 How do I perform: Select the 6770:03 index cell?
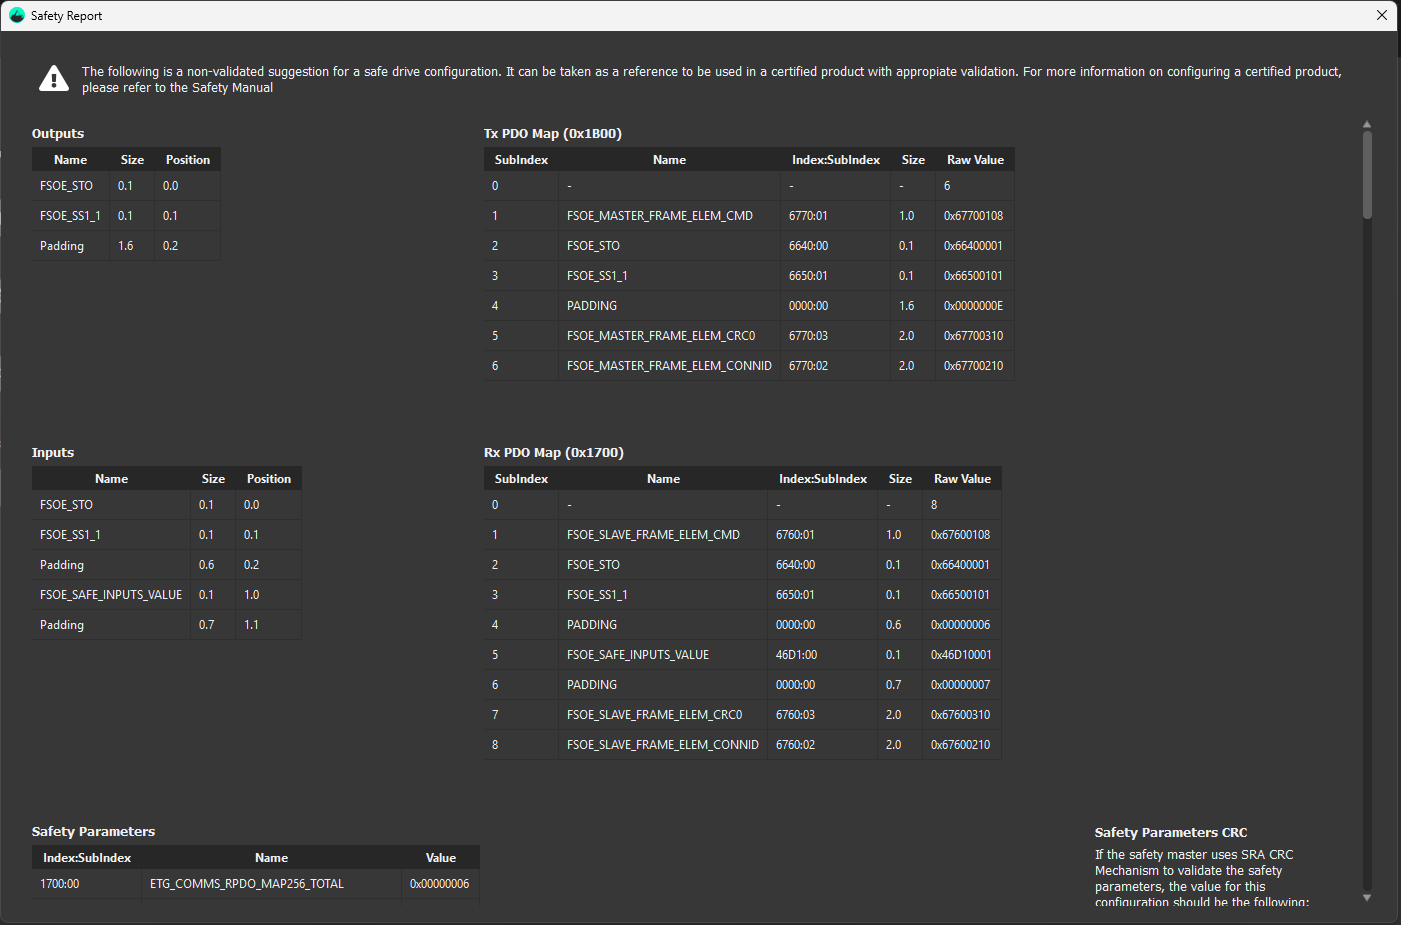808,336
